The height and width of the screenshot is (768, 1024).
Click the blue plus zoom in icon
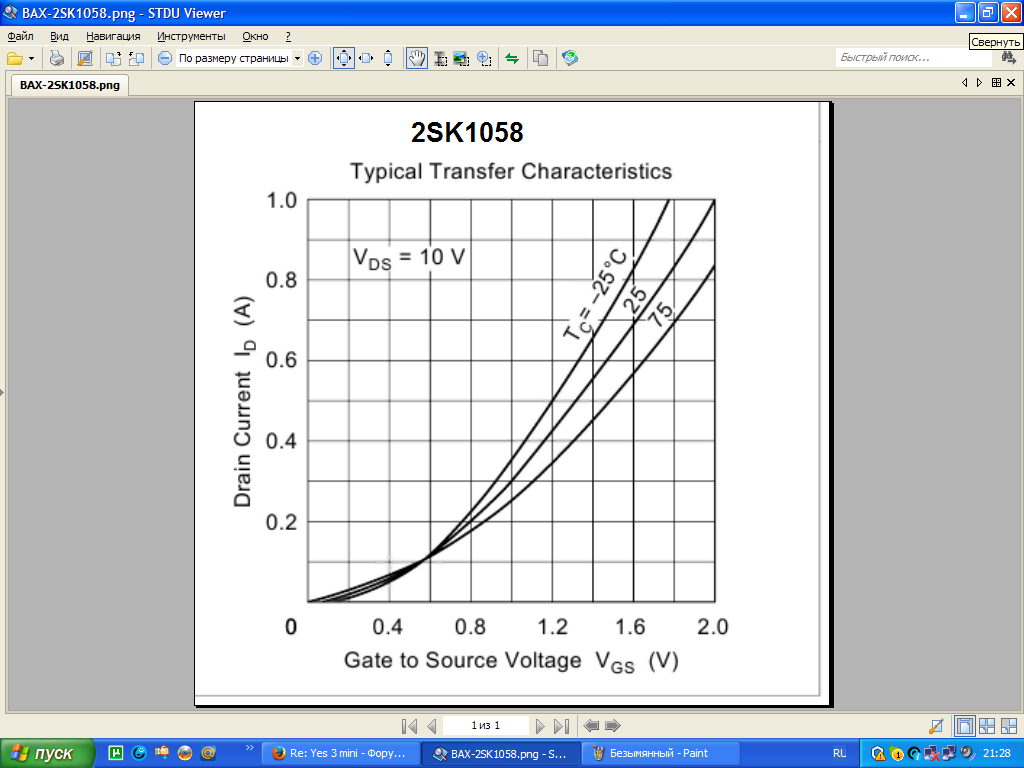(315, 59)
